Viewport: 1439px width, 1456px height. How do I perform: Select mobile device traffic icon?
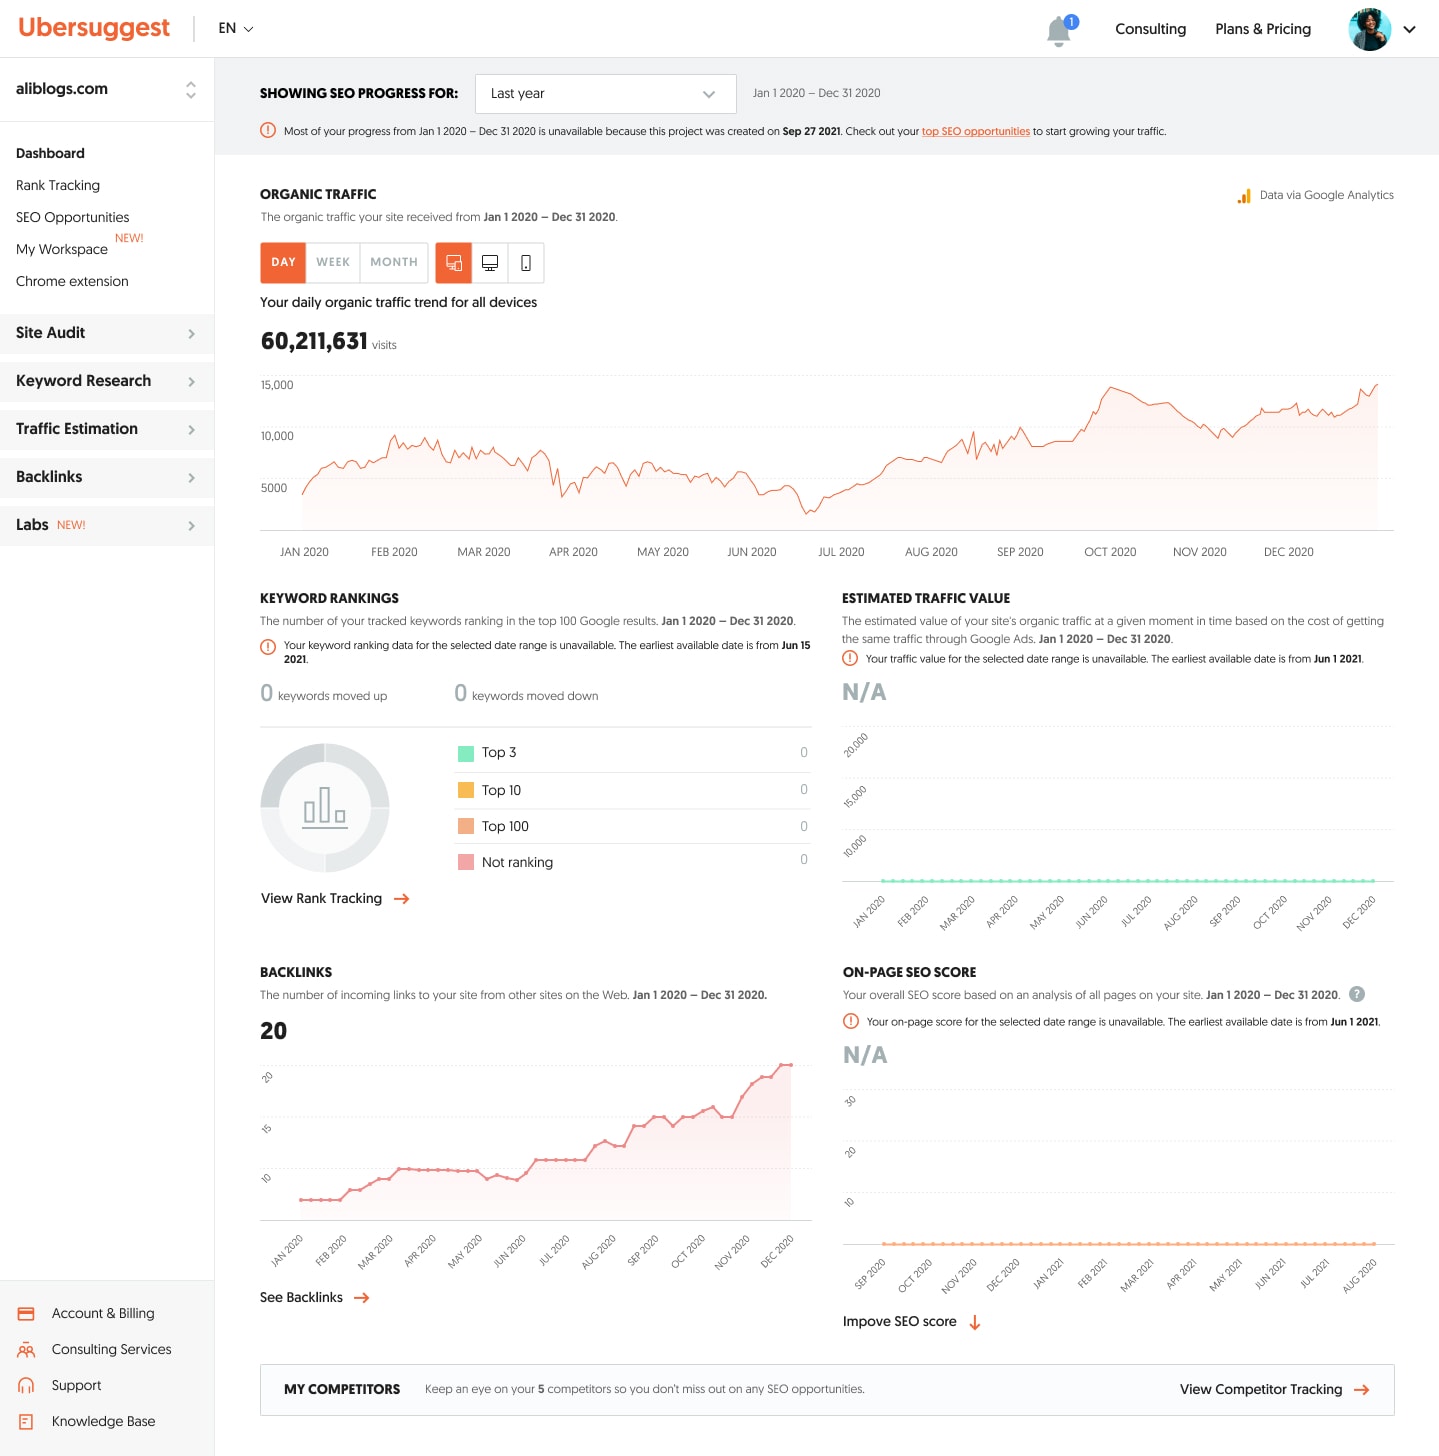526,263
